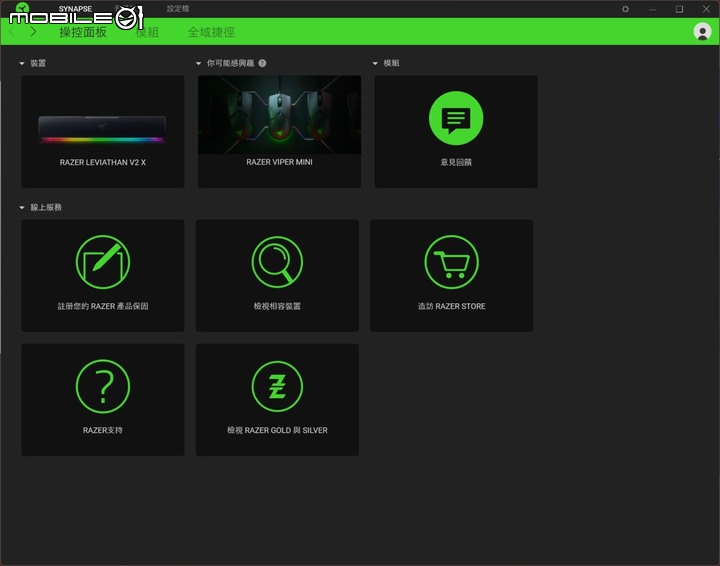Click the shopping cart icon for Razer Store
Screen dimensions: 720x566
point(452,262)
